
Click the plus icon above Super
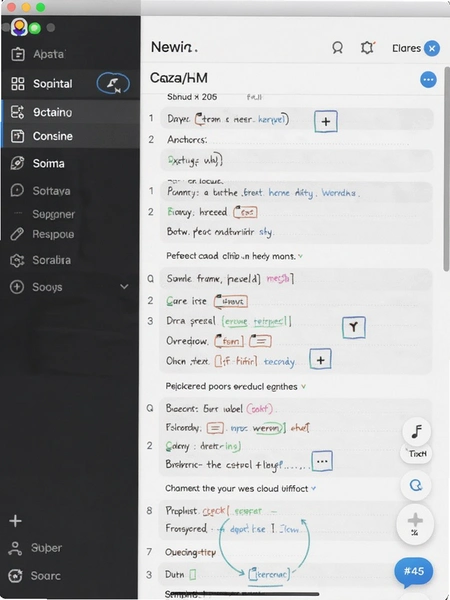[x=15, y=521]
